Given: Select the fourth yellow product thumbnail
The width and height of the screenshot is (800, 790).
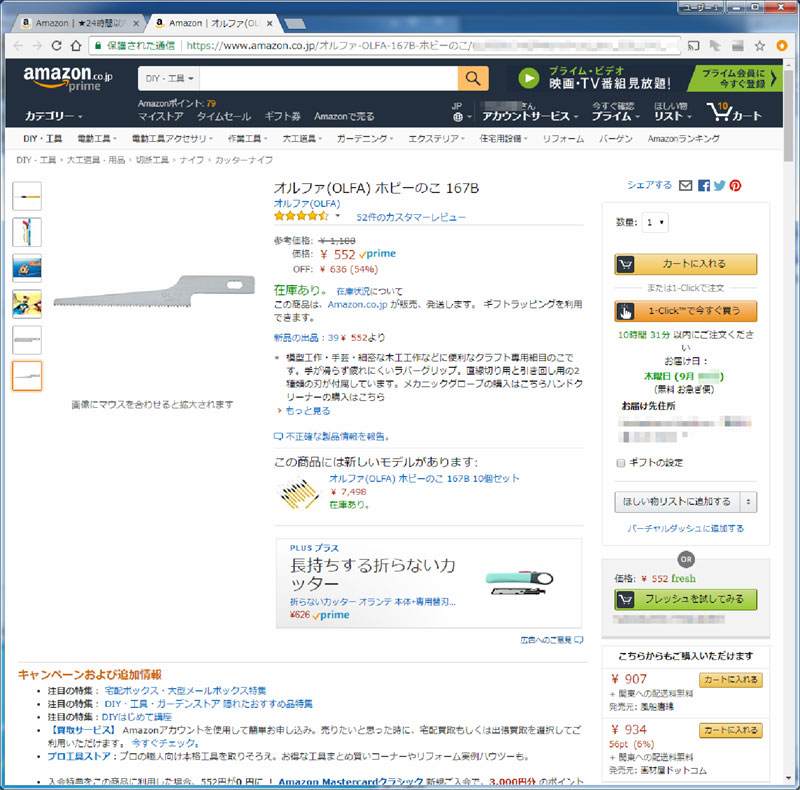Looking at the screenshot, I should tap(27, 304).
